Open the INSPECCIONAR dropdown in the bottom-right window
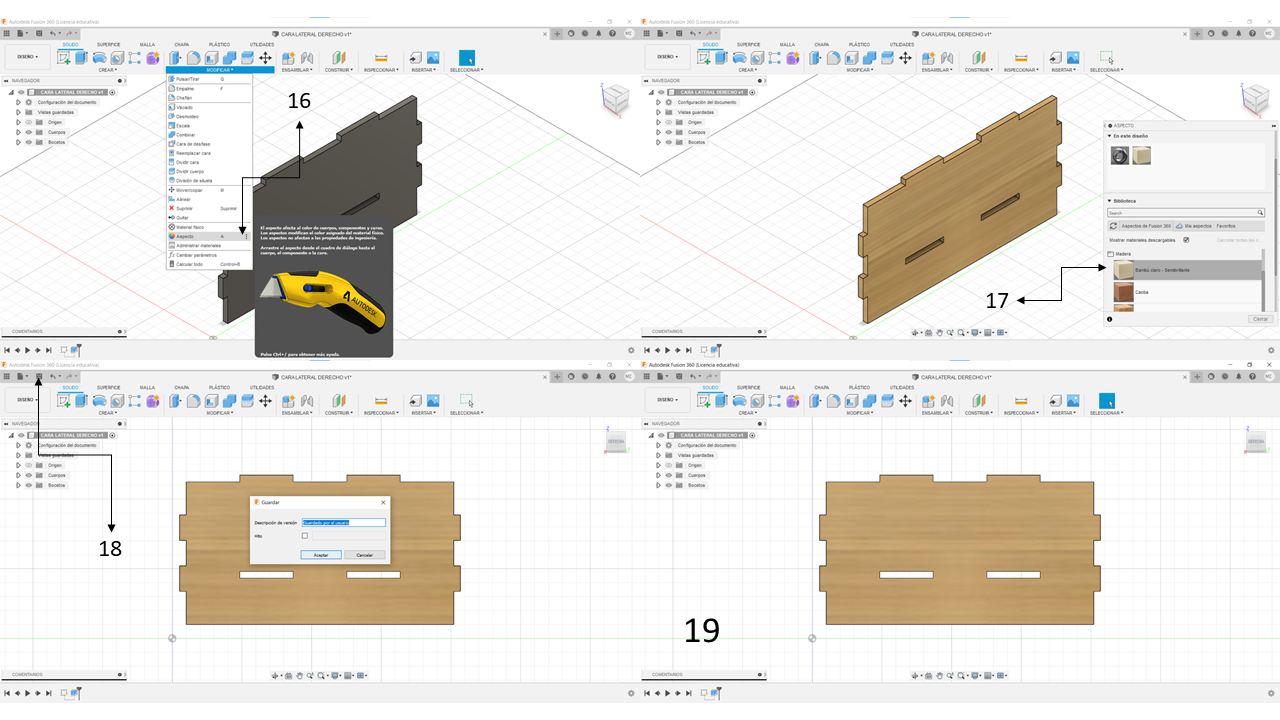This screenshot has width=1280, height=720. (1021, 413)
